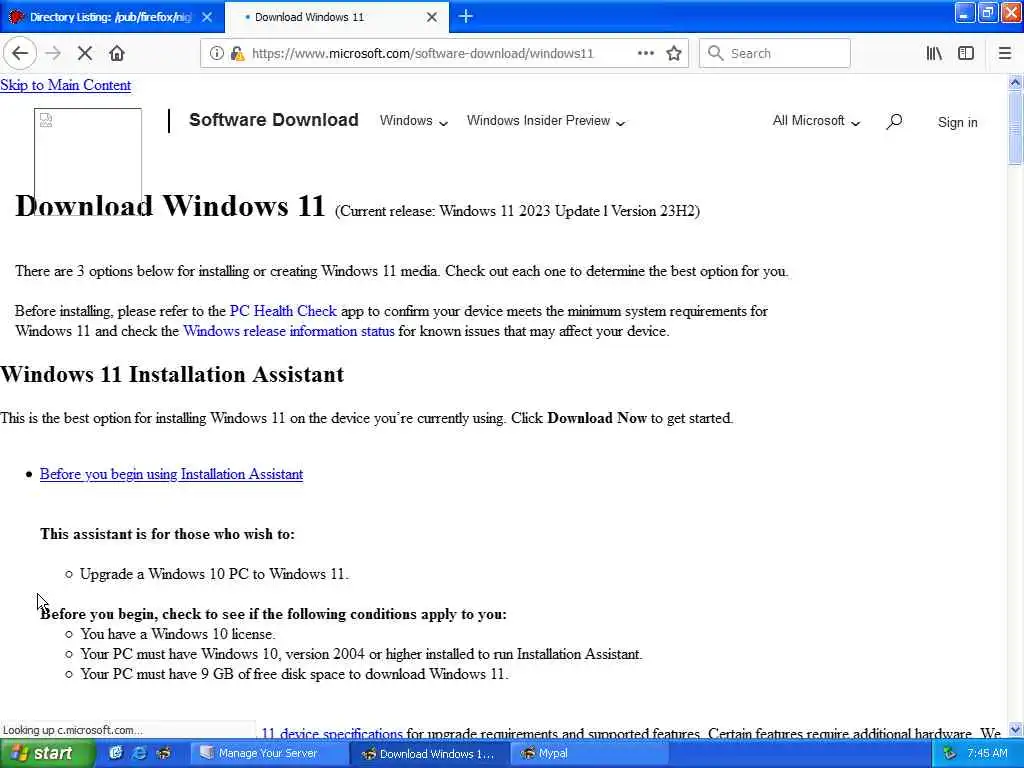Screen dimensions: 1024x768
Task: Click the Sign in link
Action: [x=957, y=122]
